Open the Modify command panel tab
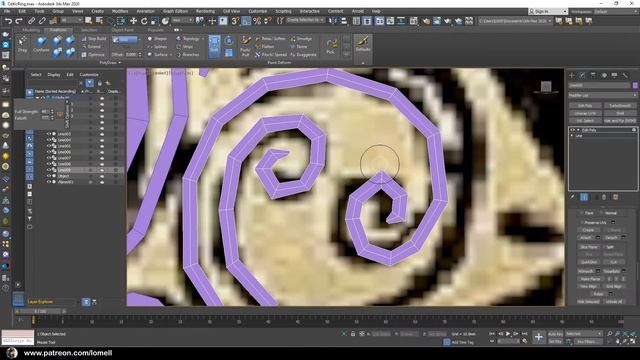This screenshot has width=640, height=360. [x=582, y=76]
